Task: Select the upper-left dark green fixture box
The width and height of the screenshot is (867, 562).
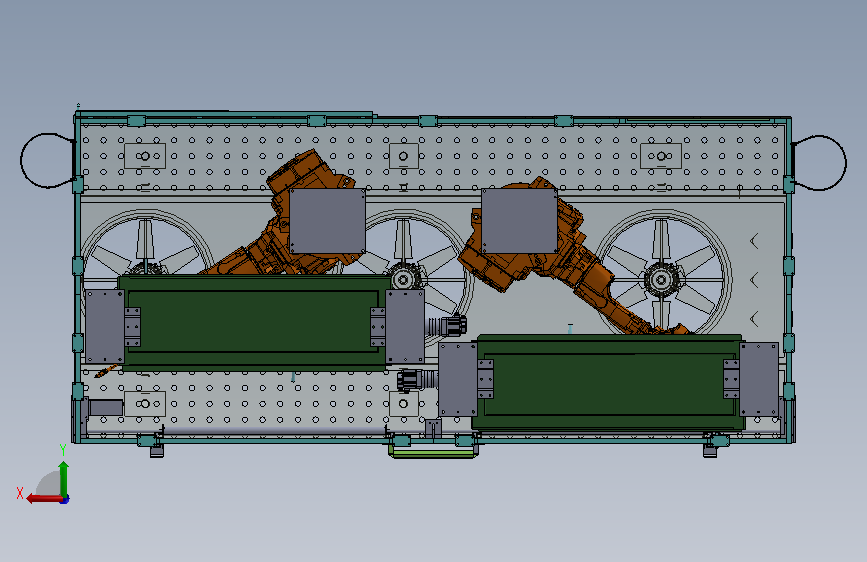Action: point(254,321)
